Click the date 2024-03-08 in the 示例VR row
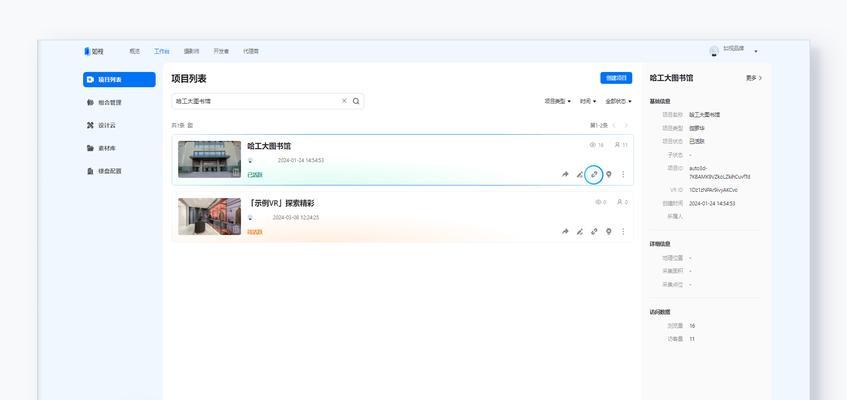Viewport: 847px width, 400px height. click(295, 218)
